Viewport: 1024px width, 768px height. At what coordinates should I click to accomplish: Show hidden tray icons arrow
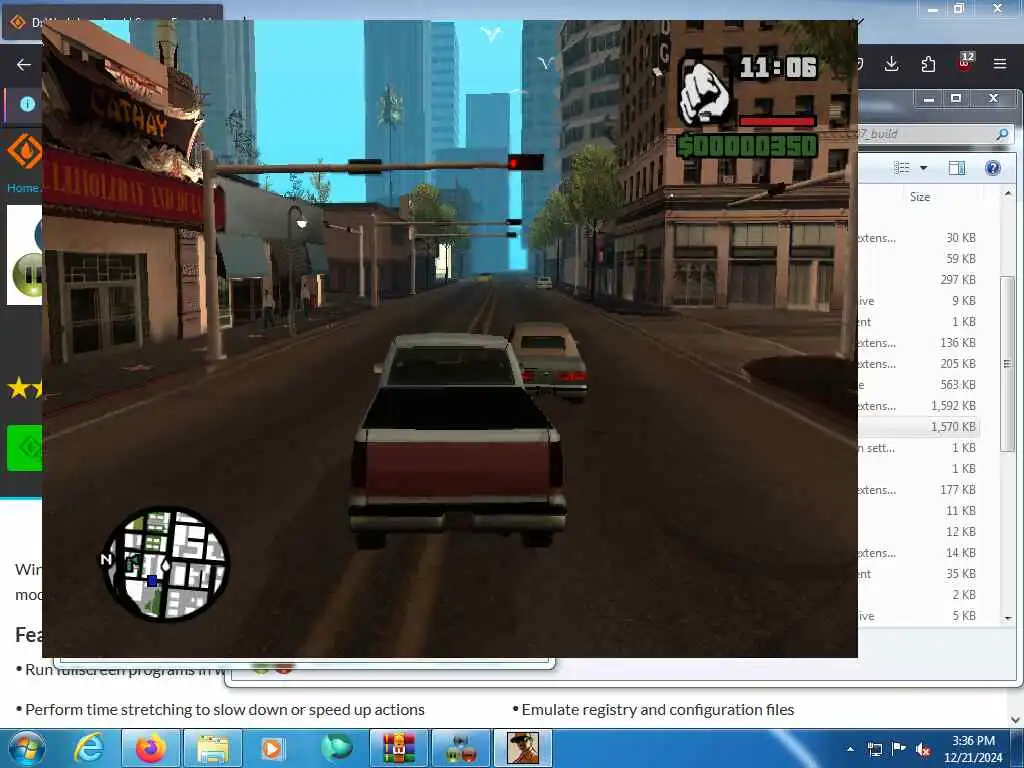850,750
